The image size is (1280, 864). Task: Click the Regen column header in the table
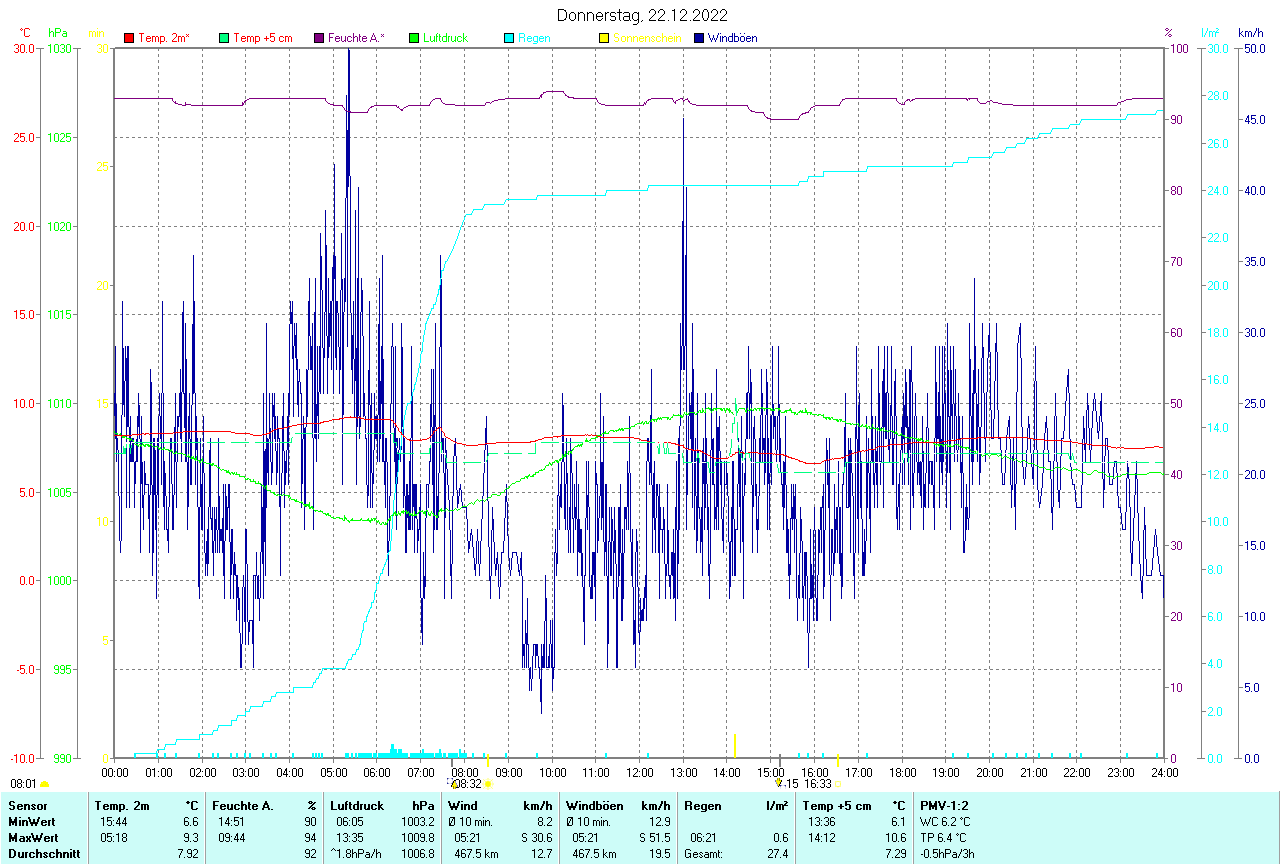[704, 805]
